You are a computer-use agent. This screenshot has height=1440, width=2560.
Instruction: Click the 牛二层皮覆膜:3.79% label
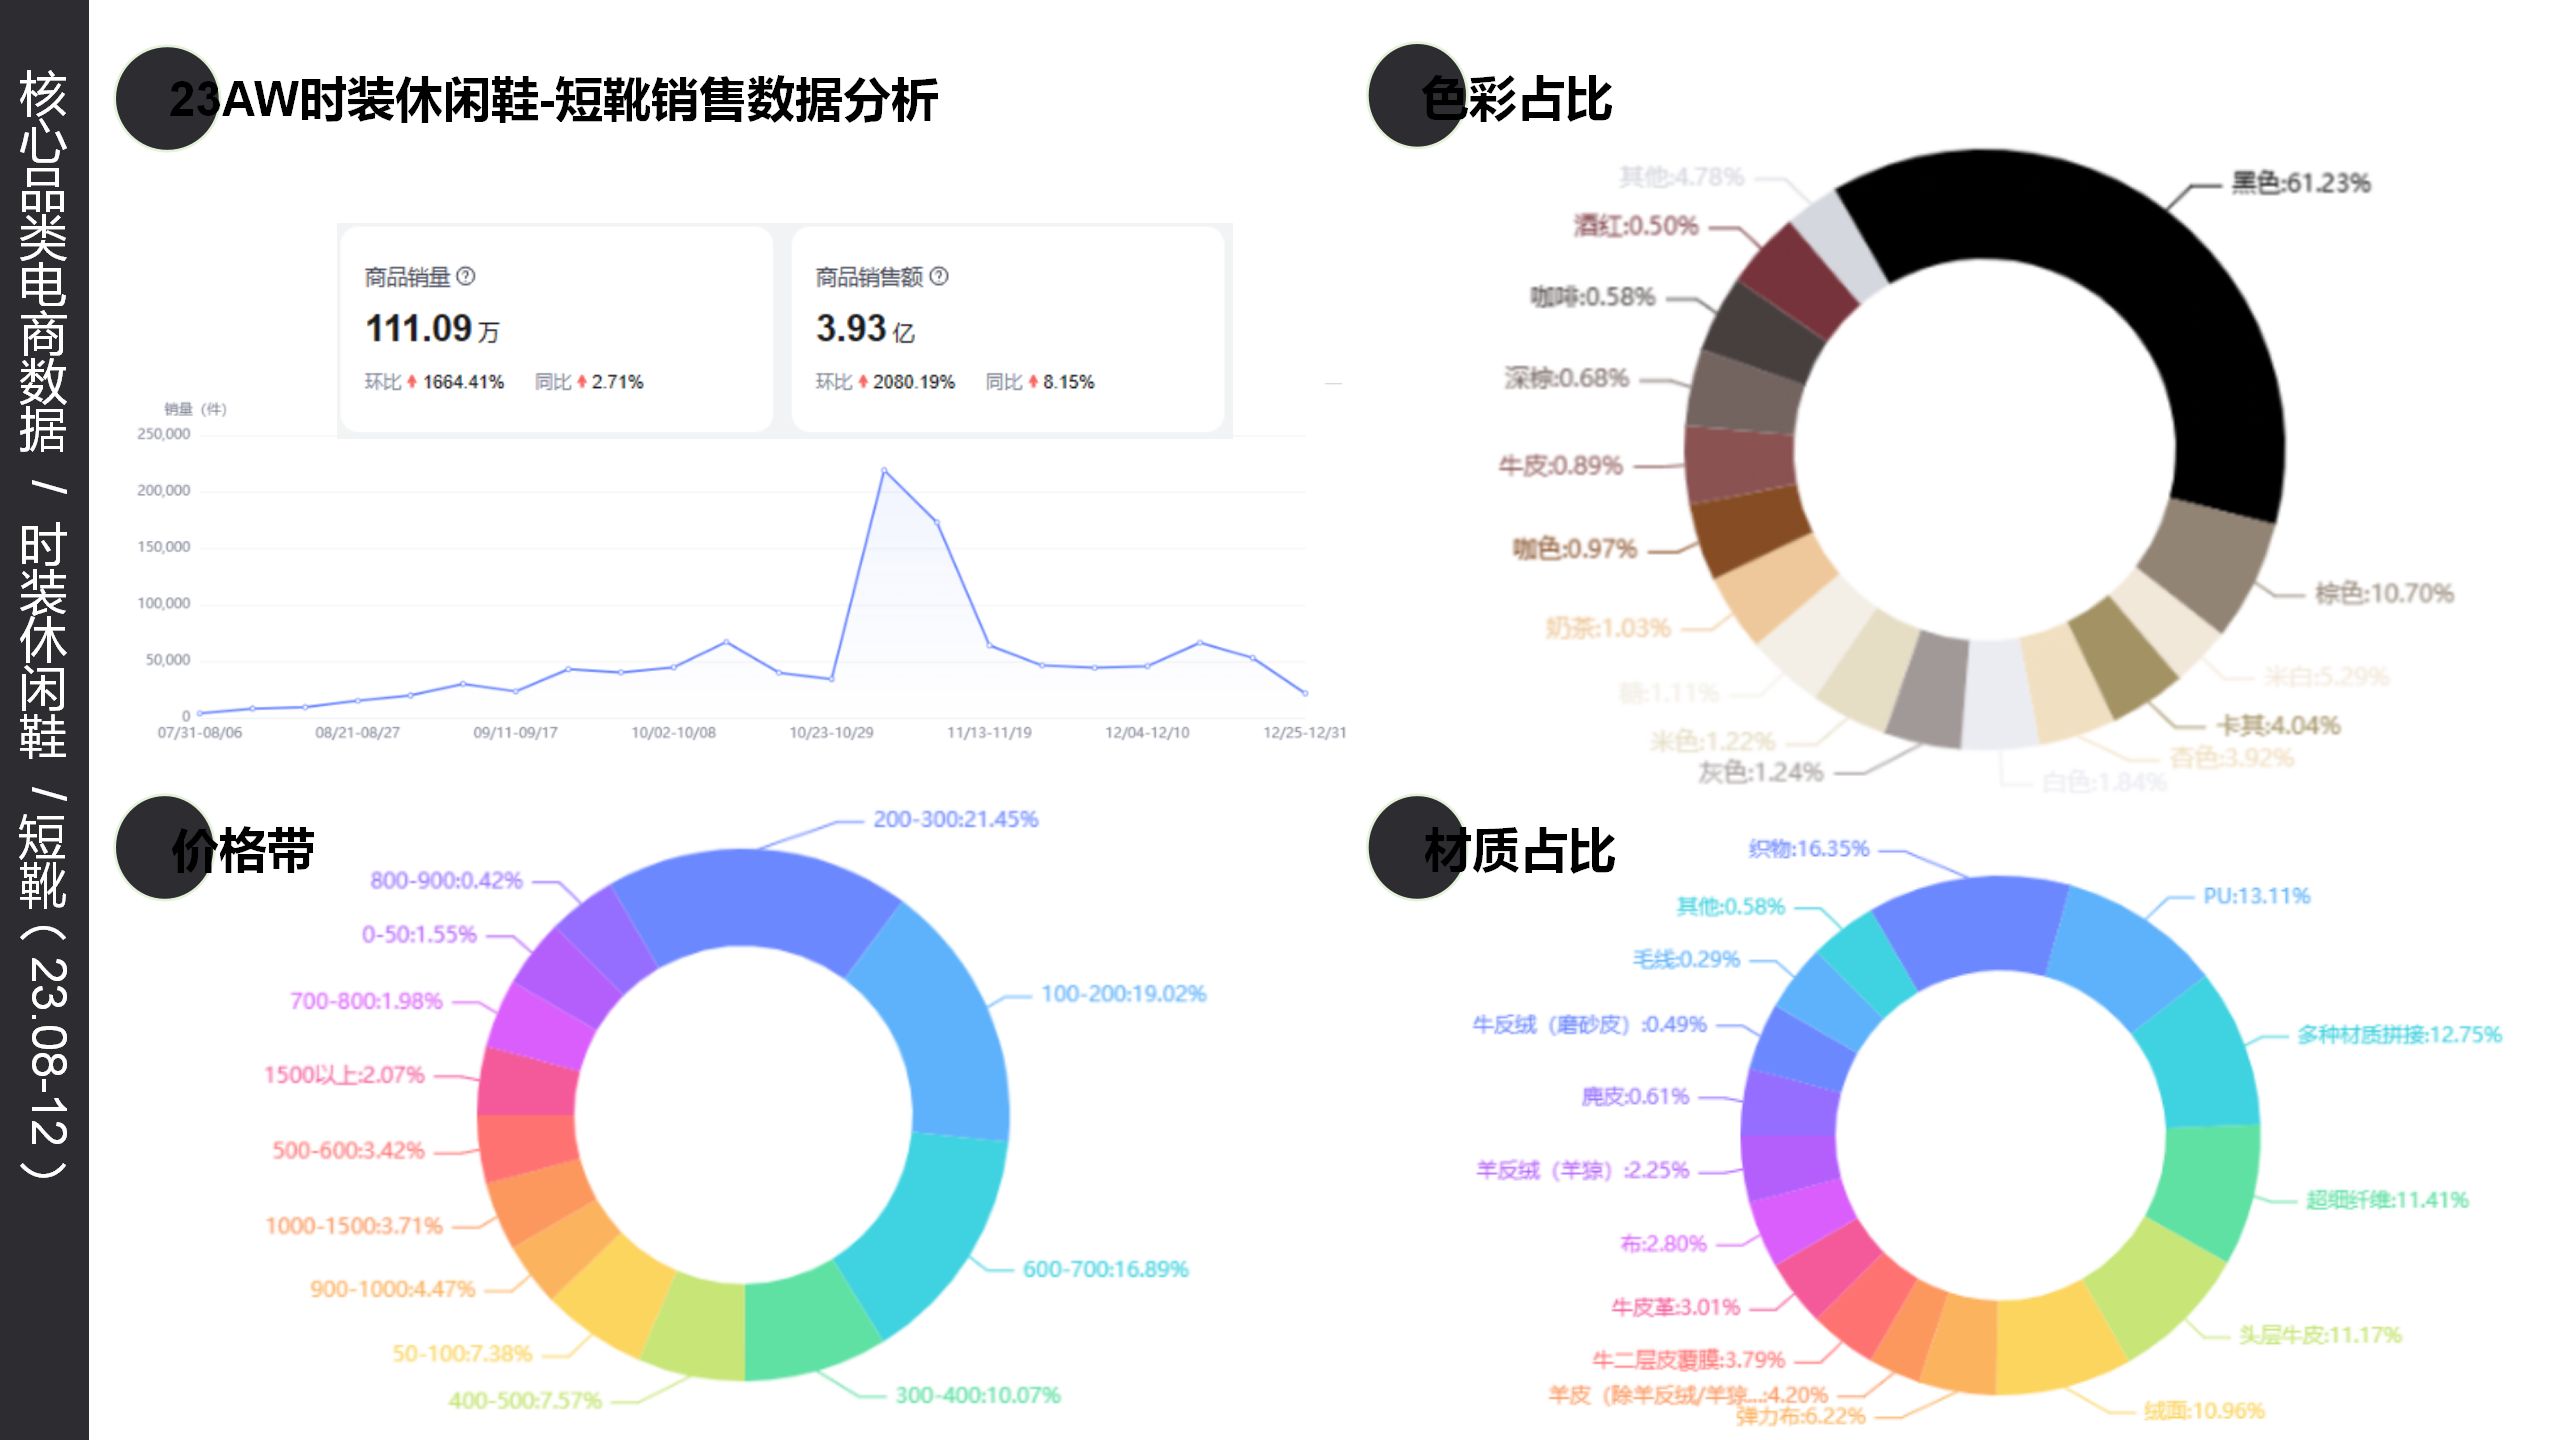coord(1689,1360)
